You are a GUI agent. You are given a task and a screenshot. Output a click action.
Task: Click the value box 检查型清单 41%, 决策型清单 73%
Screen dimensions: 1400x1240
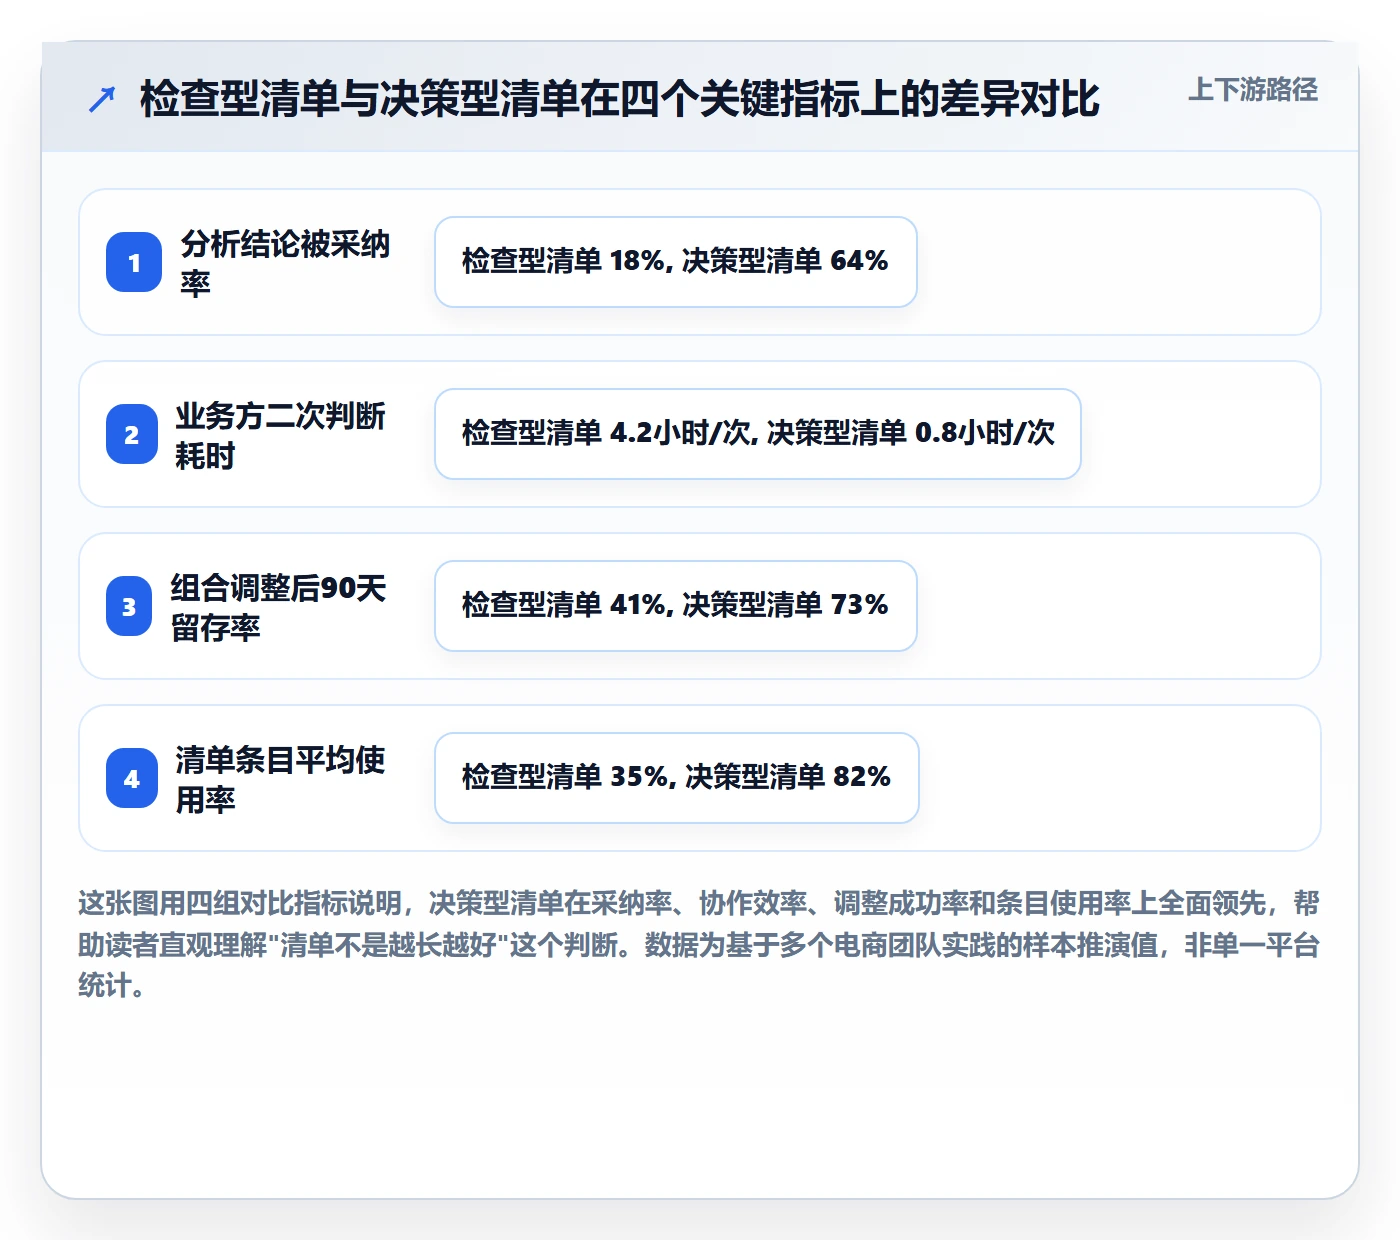coord(676,606)
